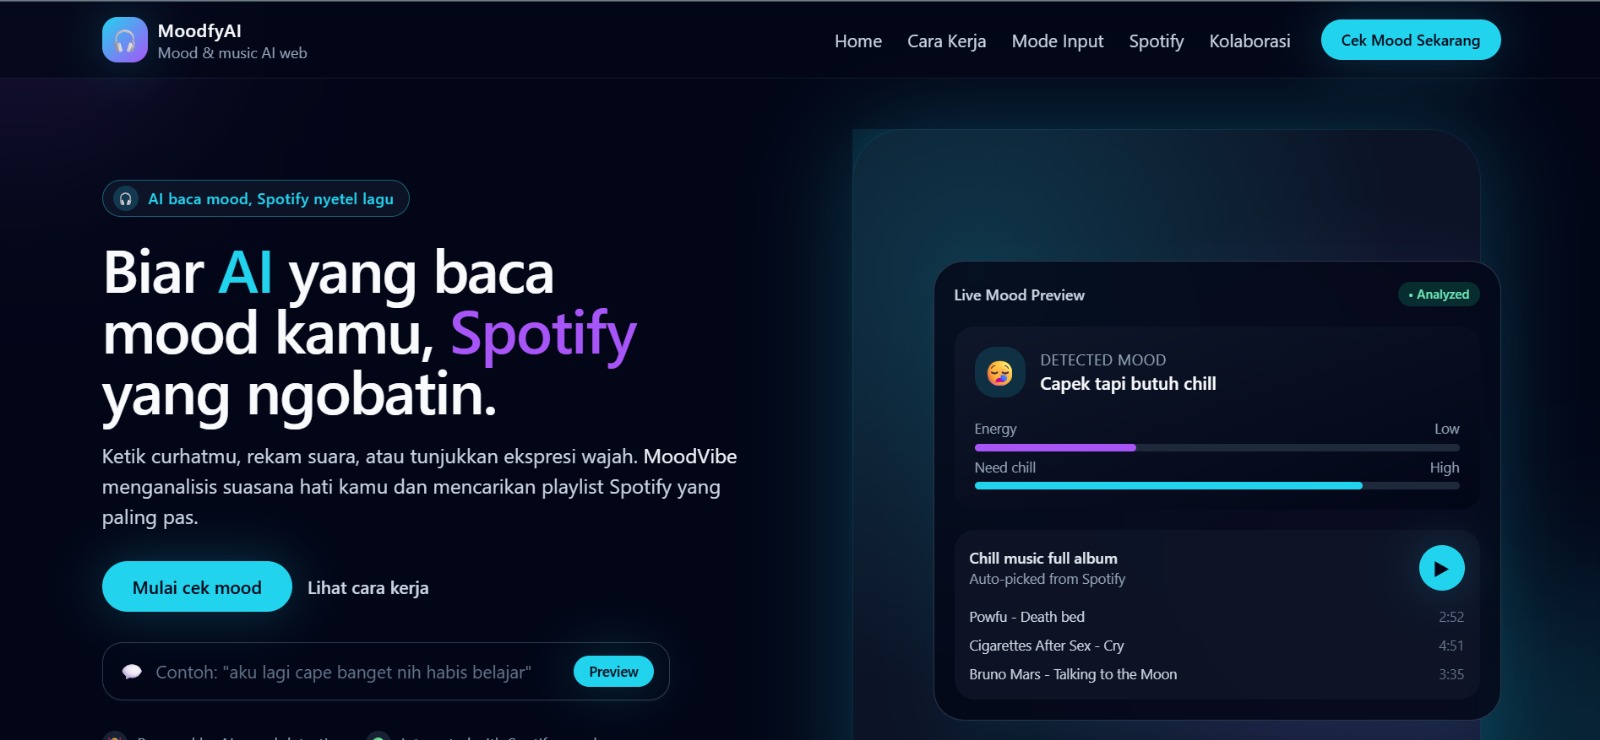Click the speech bubble icon in the input box
Viewport: 1600px width, 740px height.
click(x=132, y=672)
